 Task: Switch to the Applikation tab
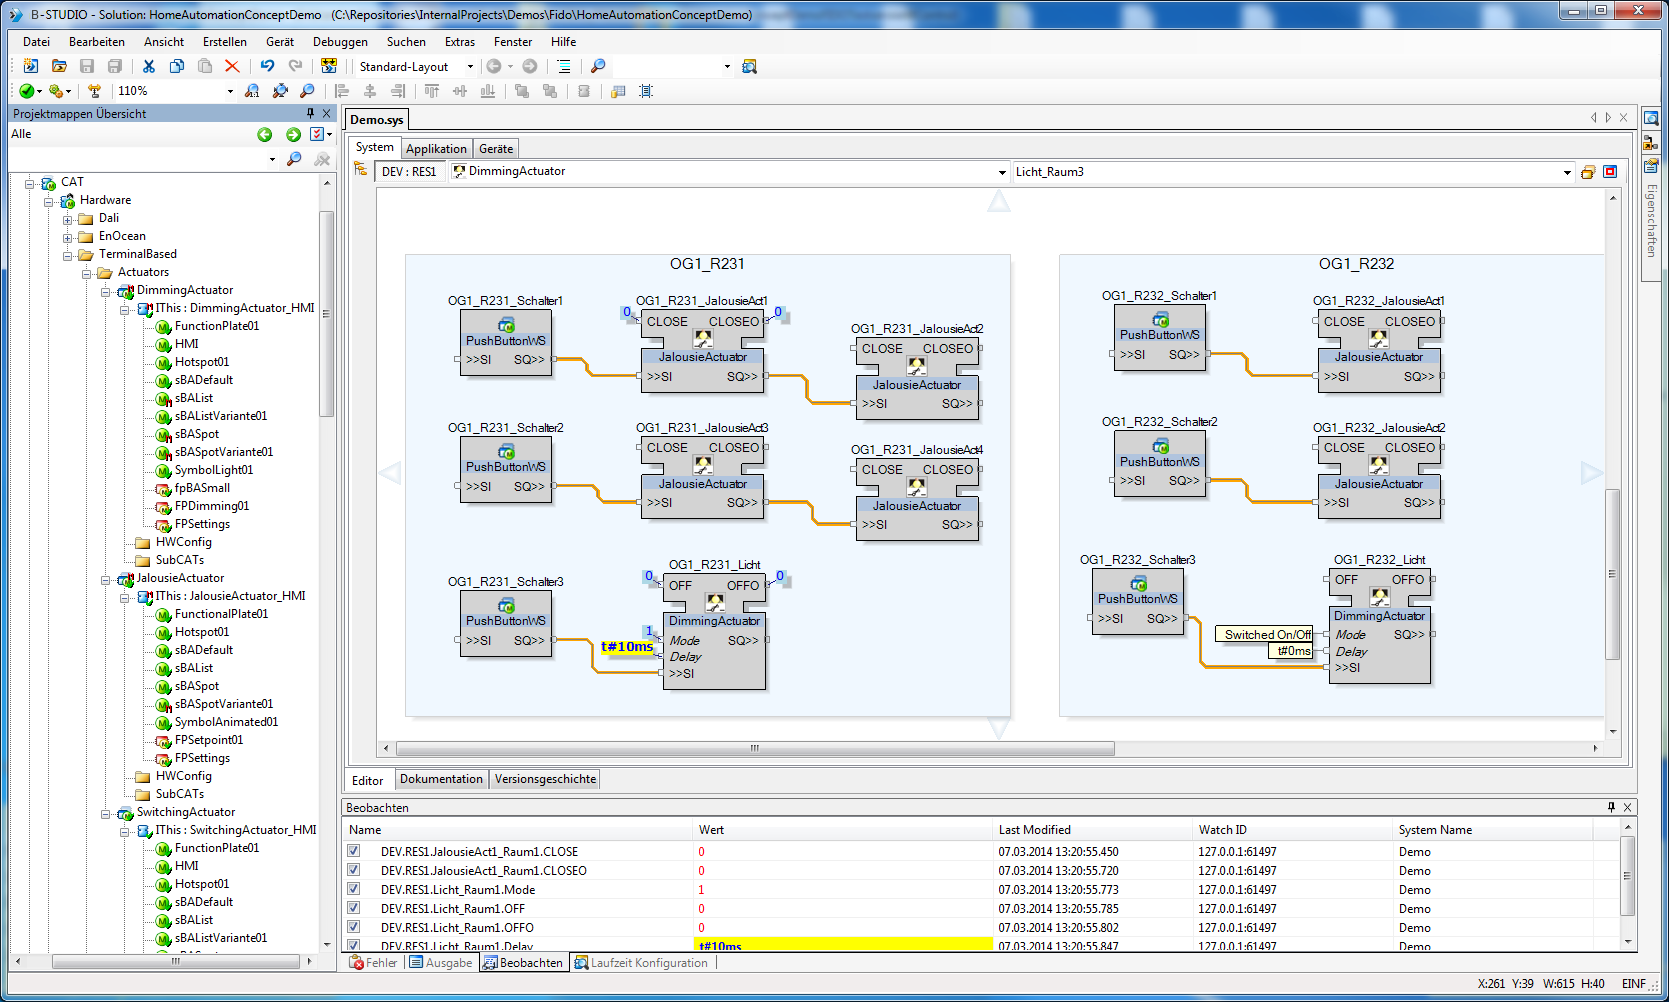(436, 149)
